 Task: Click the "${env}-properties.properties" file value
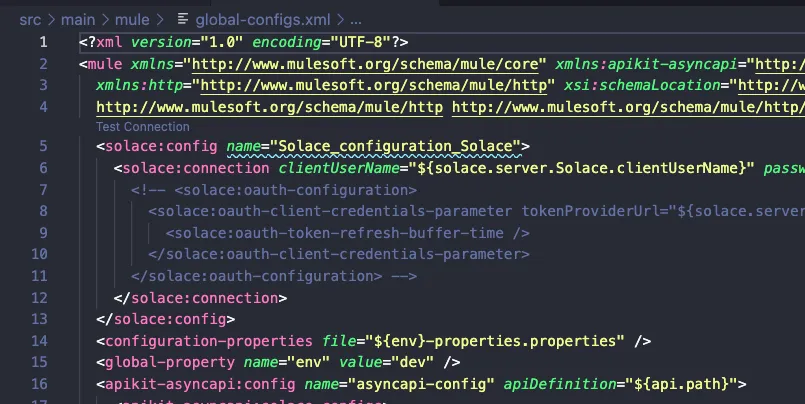pyautogui.click(x=494, y=341)
